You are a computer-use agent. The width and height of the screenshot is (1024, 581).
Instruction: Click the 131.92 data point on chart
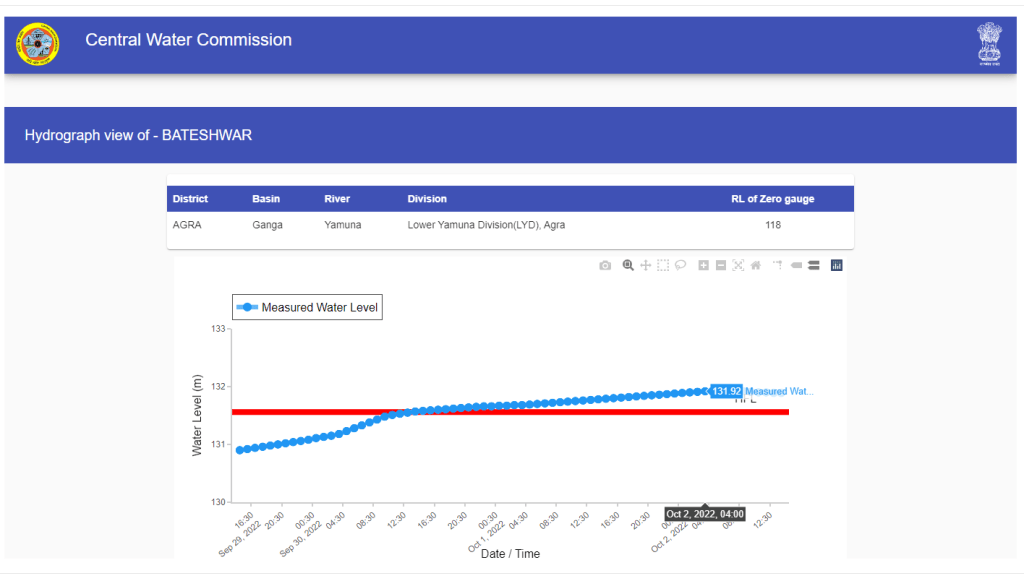coord(706,391)
